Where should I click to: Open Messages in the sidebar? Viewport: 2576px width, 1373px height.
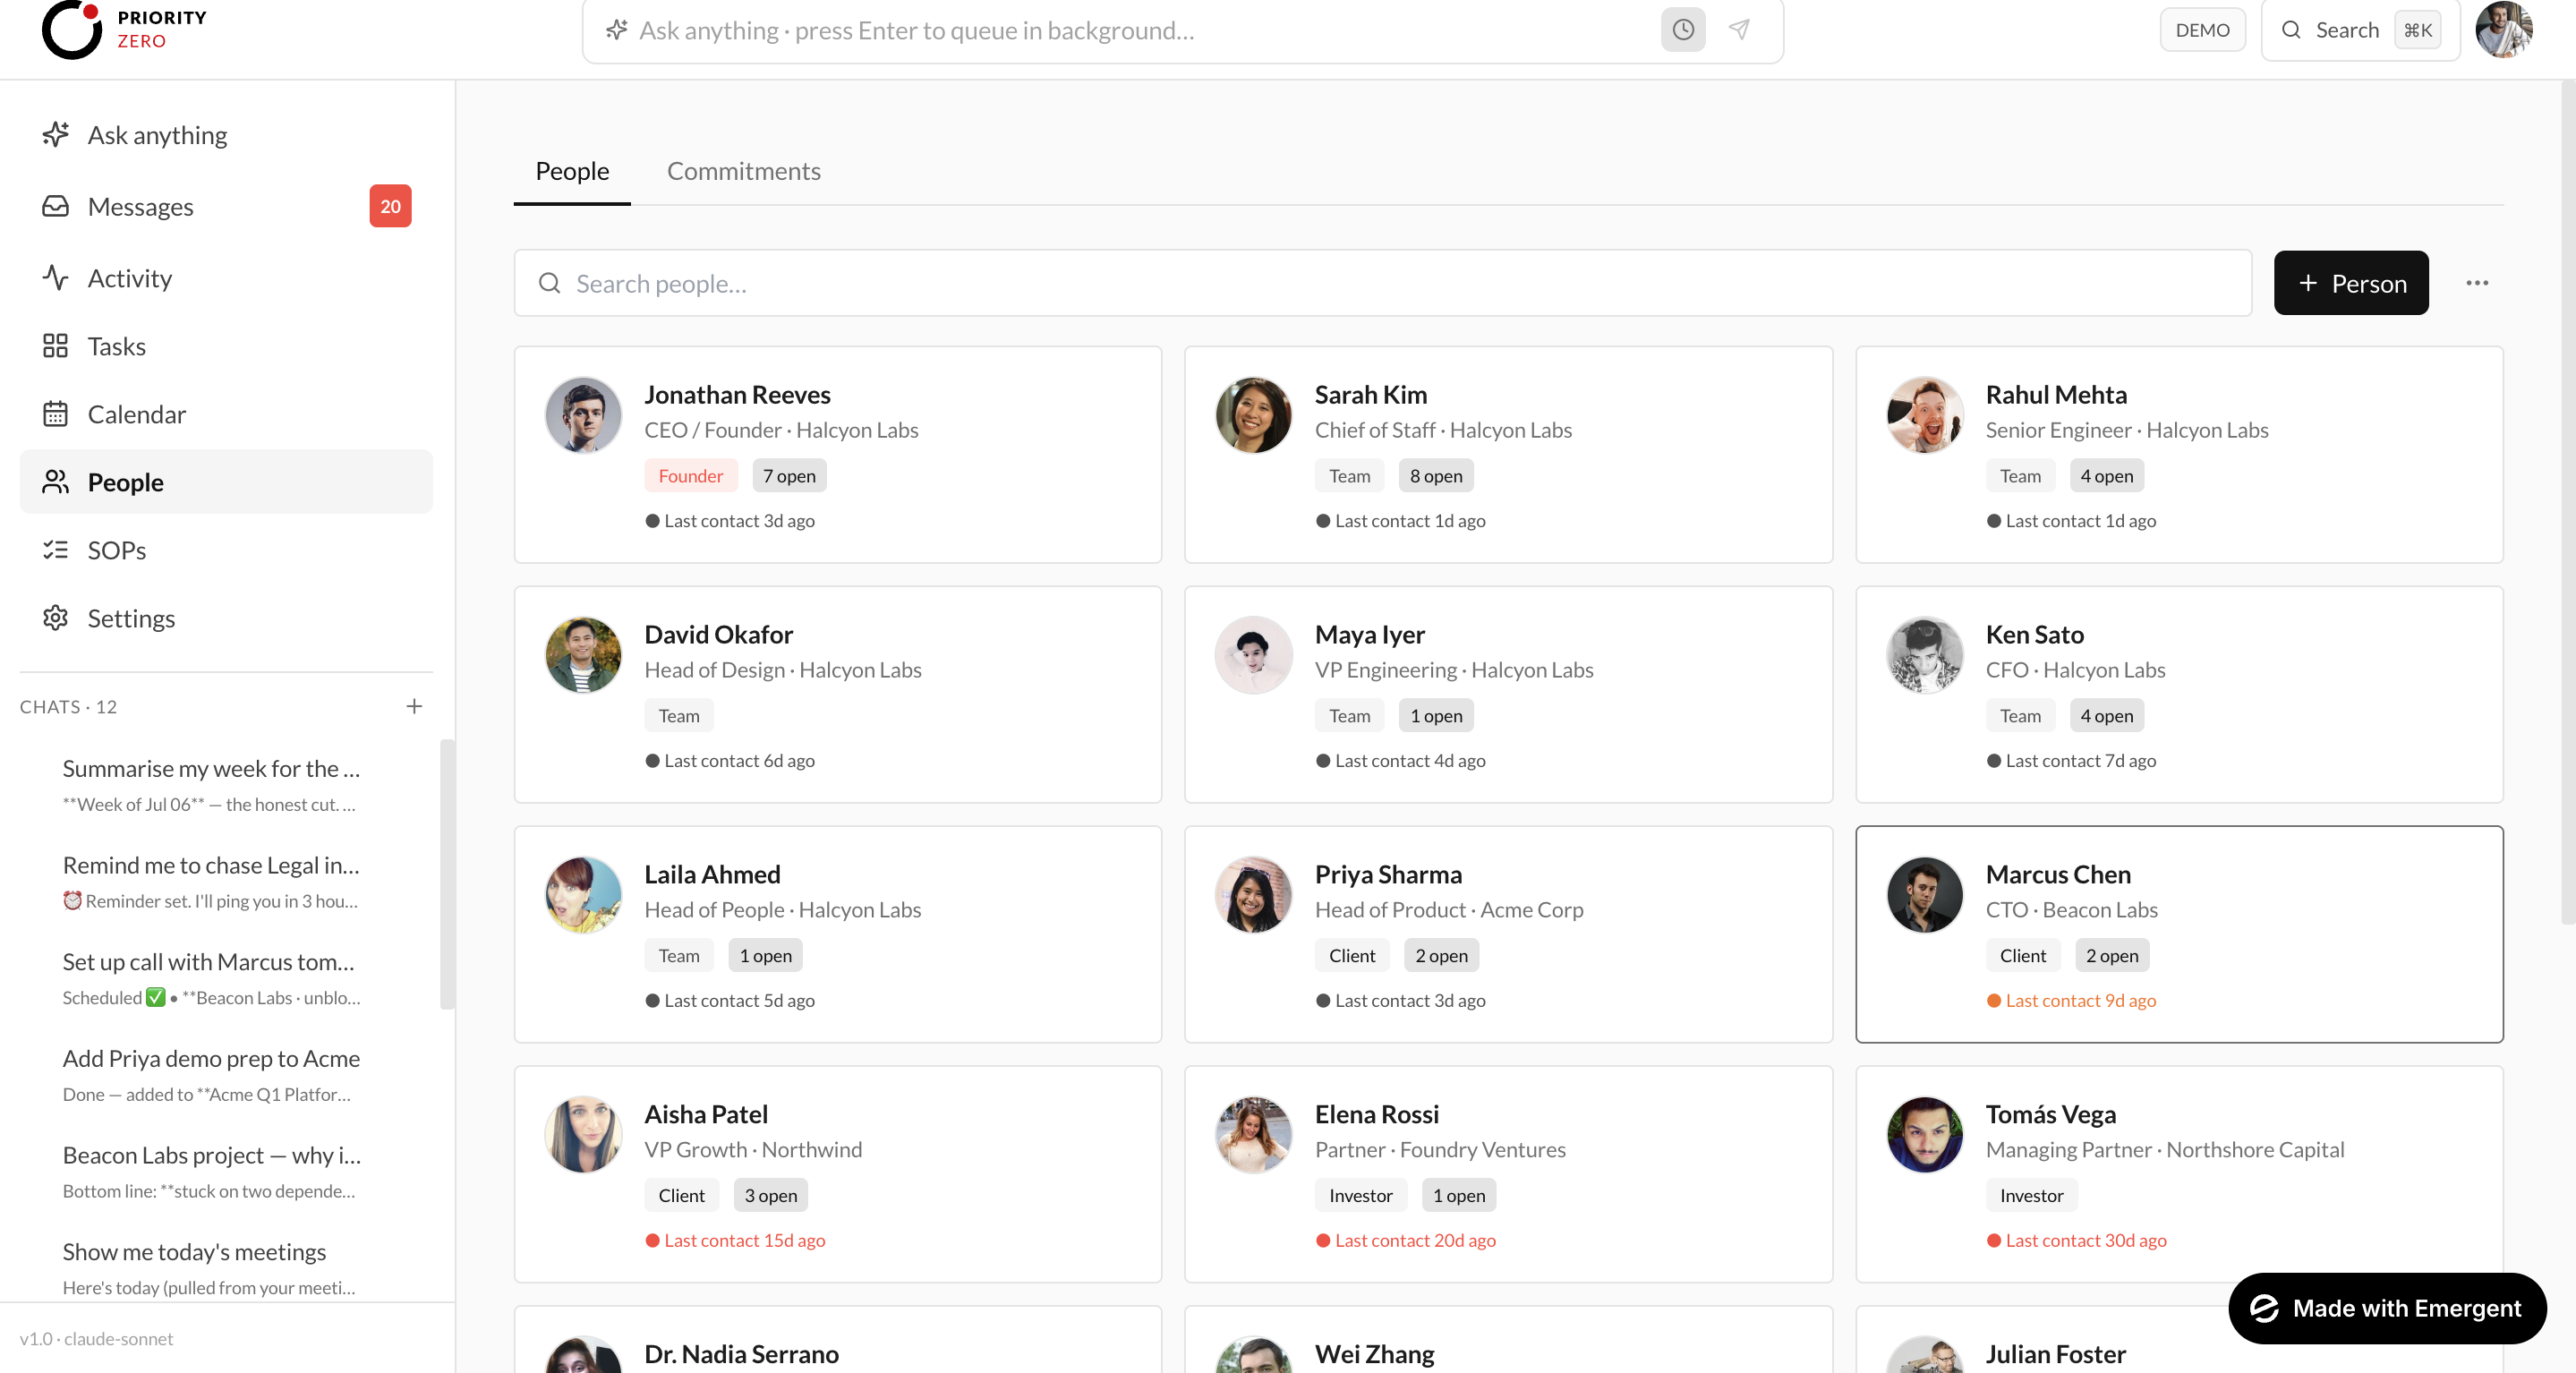point(226,206)
